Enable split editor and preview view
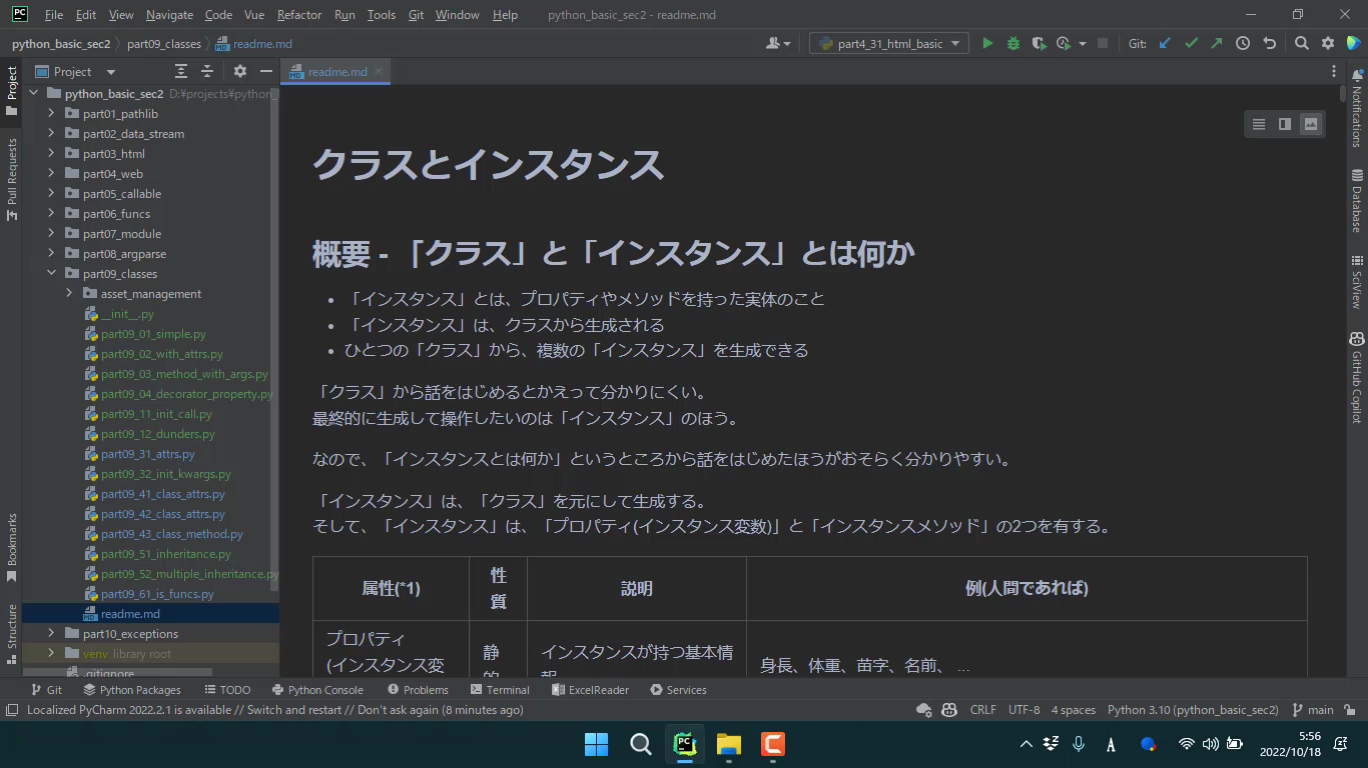Viewport: 1368px width, 768px height. (x=1285, y=123)
